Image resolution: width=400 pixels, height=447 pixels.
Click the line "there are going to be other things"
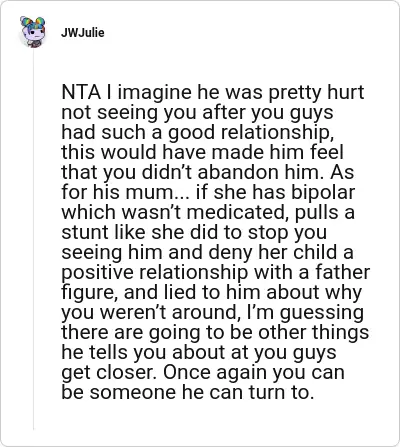[x=215, y=332]
